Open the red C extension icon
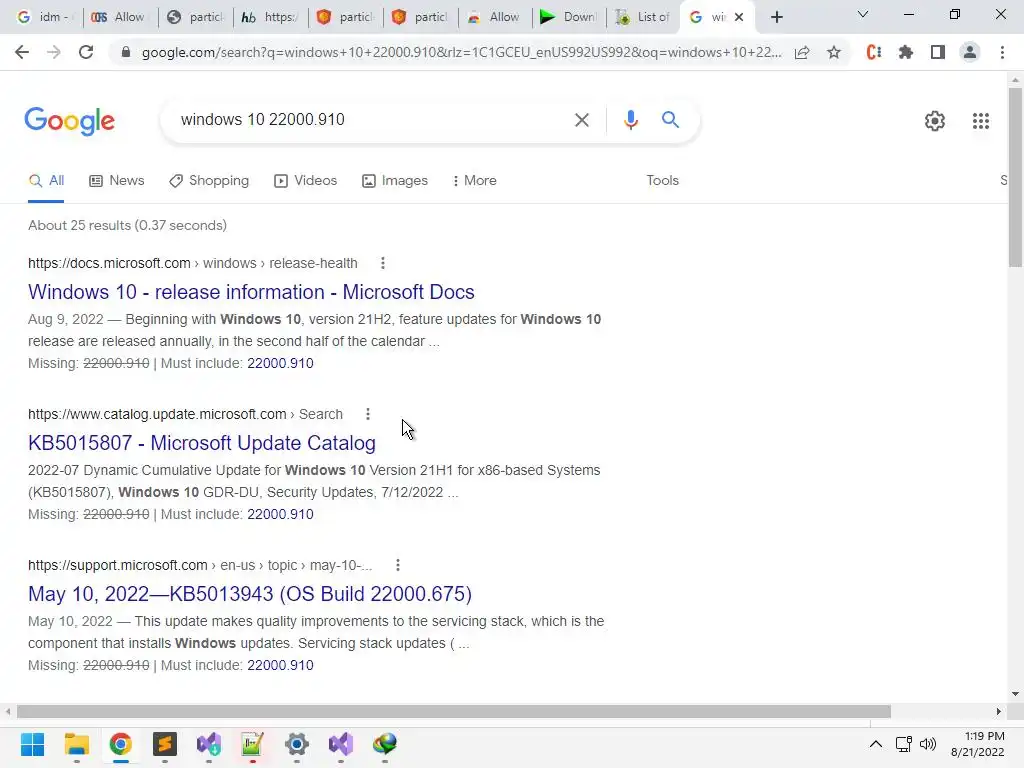The width and height of the screenshot is (1024, 768). (874, 52)
